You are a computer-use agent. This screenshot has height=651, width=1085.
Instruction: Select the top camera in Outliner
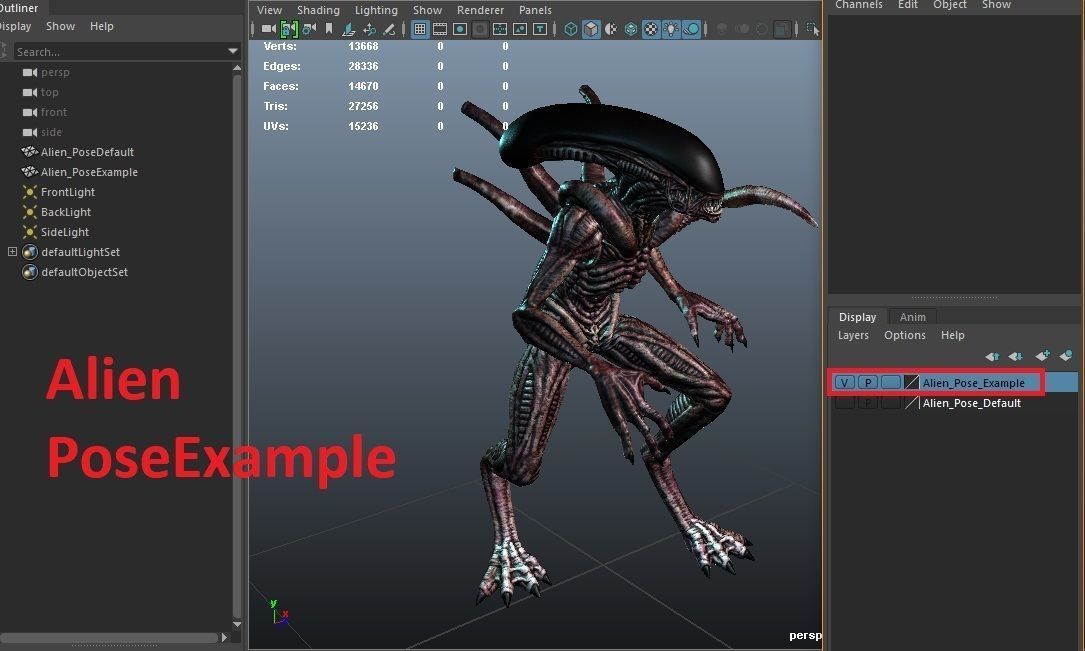[x=49, y=92]
